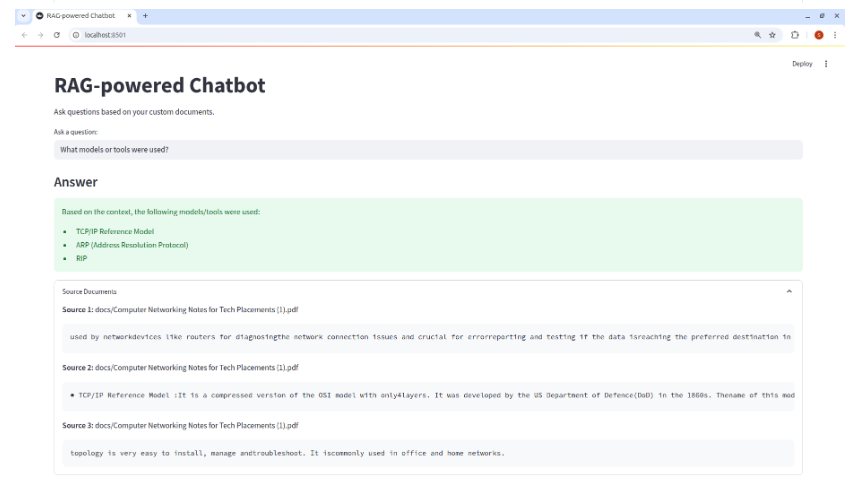Click the browser forward arrow
Image resolution: width=846 pixels, height=481 pixels.
[40, 35]
